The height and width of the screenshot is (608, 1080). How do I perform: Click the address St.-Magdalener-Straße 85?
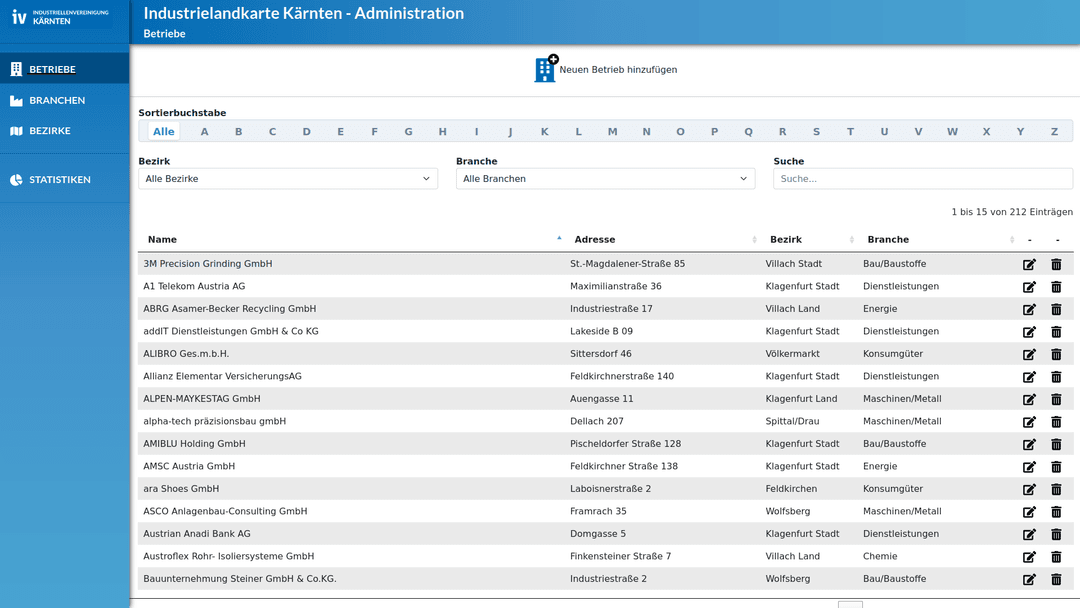[627, 264]
